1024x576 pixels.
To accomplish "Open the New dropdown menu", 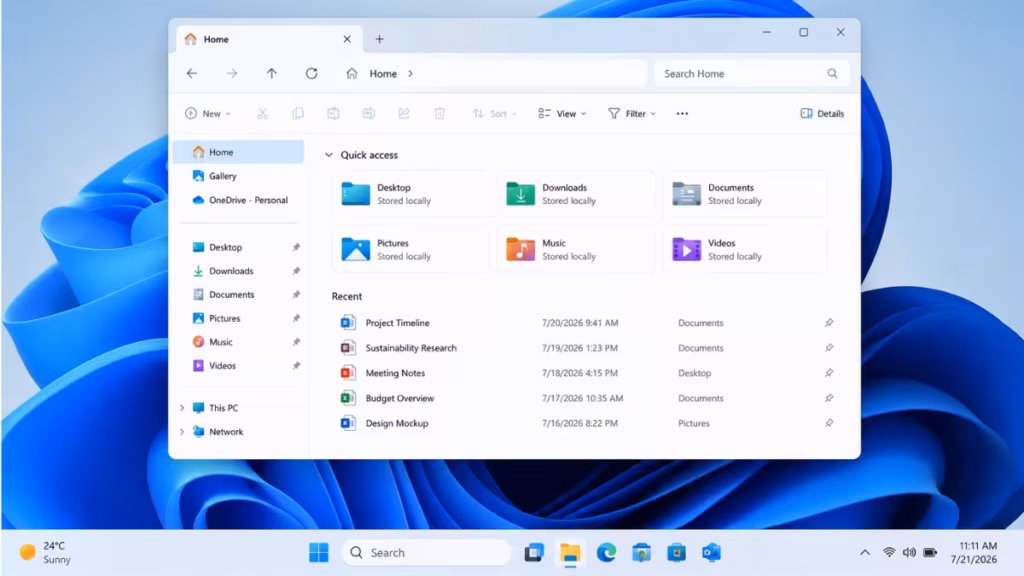I will (208, 114).
